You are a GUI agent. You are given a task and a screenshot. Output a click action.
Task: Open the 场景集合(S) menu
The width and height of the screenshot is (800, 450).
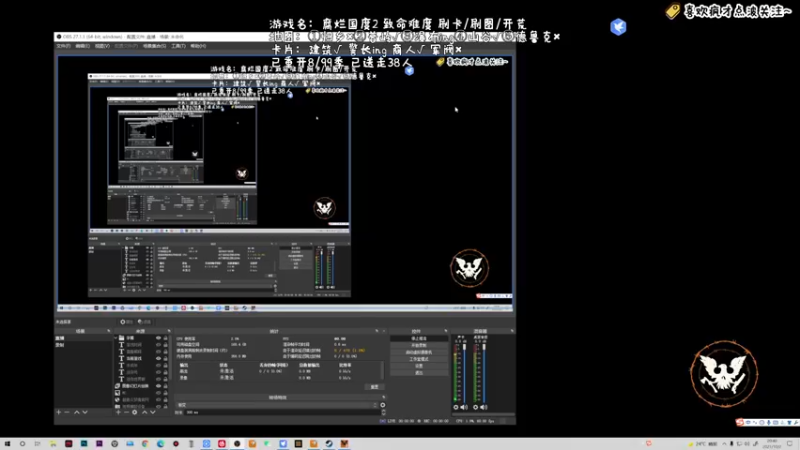pos(154,46)
